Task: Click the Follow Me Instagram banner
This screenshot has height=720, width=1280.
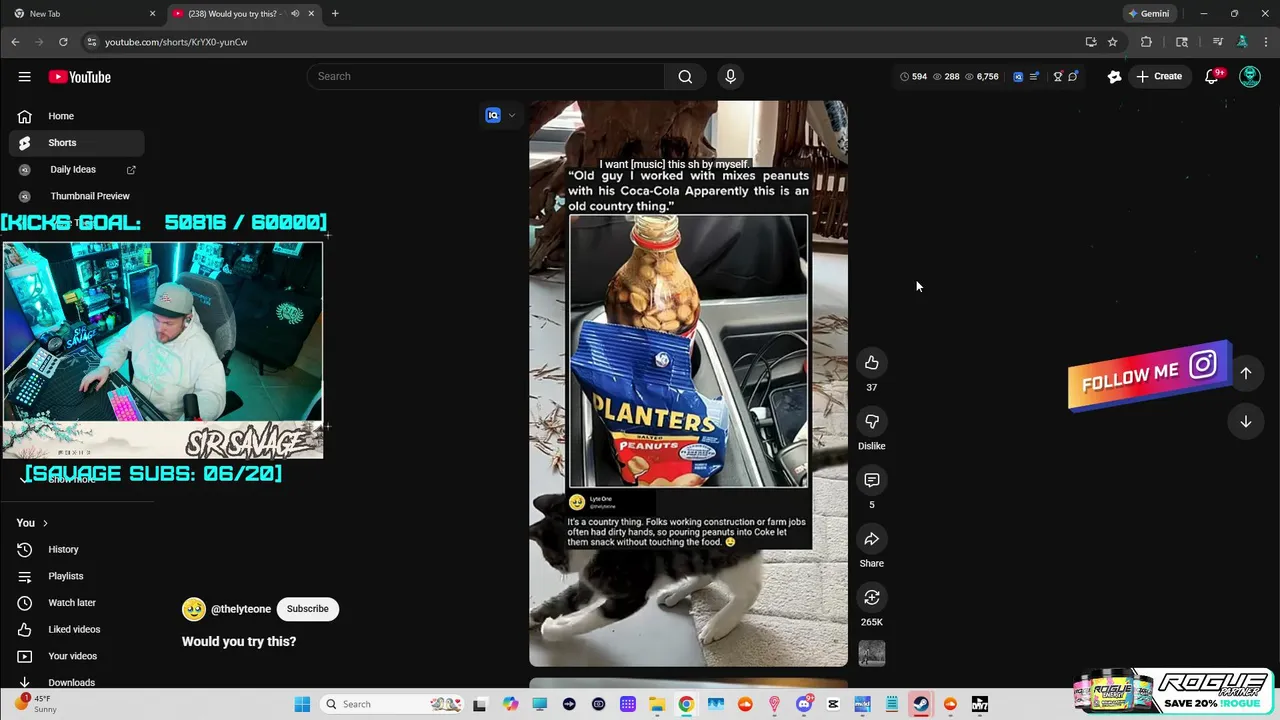Action: (1148, 375)
